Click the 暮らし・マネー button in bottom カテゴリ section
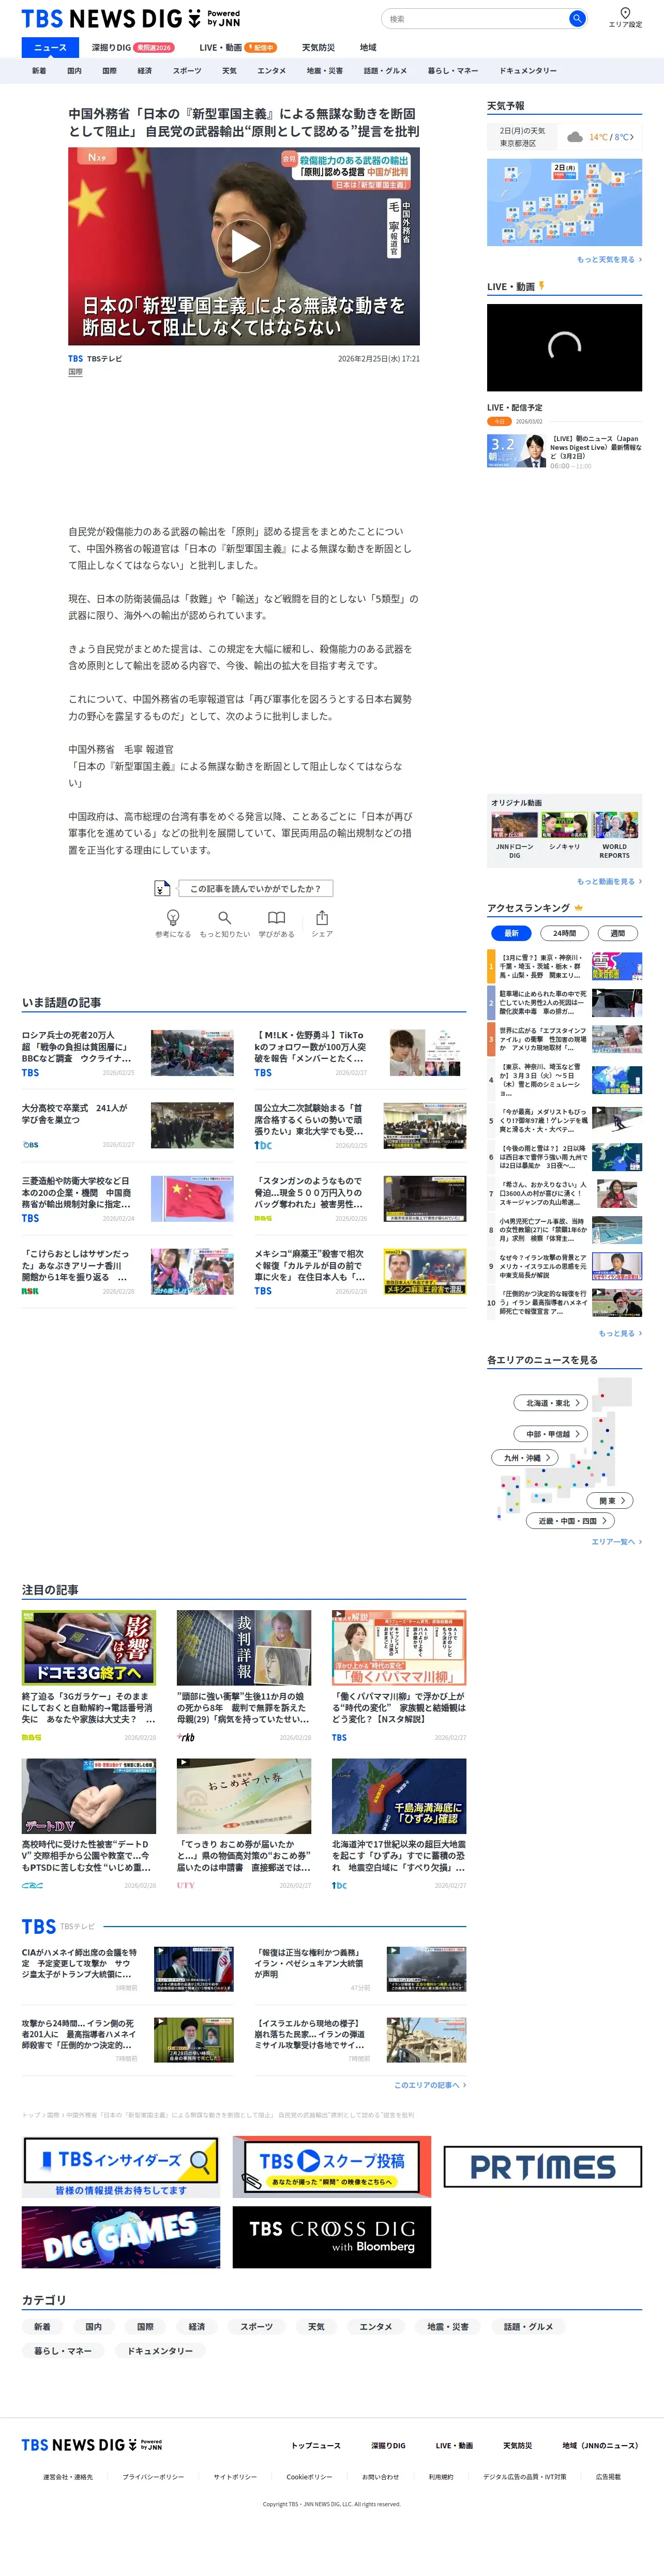 pos(63,2351)
